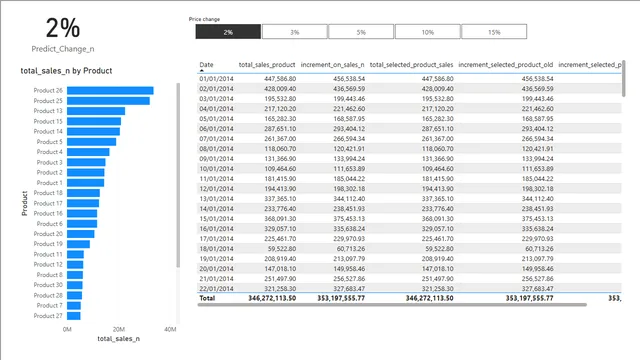Click total_sales_product value 329,057.10
This screenshot has width=640, height=360.
(280, 229)
